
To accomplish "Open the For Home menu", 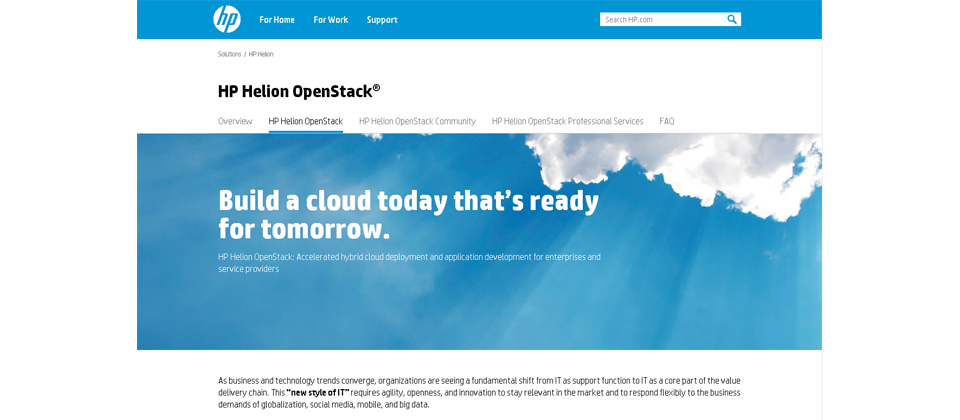I will coord(277,20).
